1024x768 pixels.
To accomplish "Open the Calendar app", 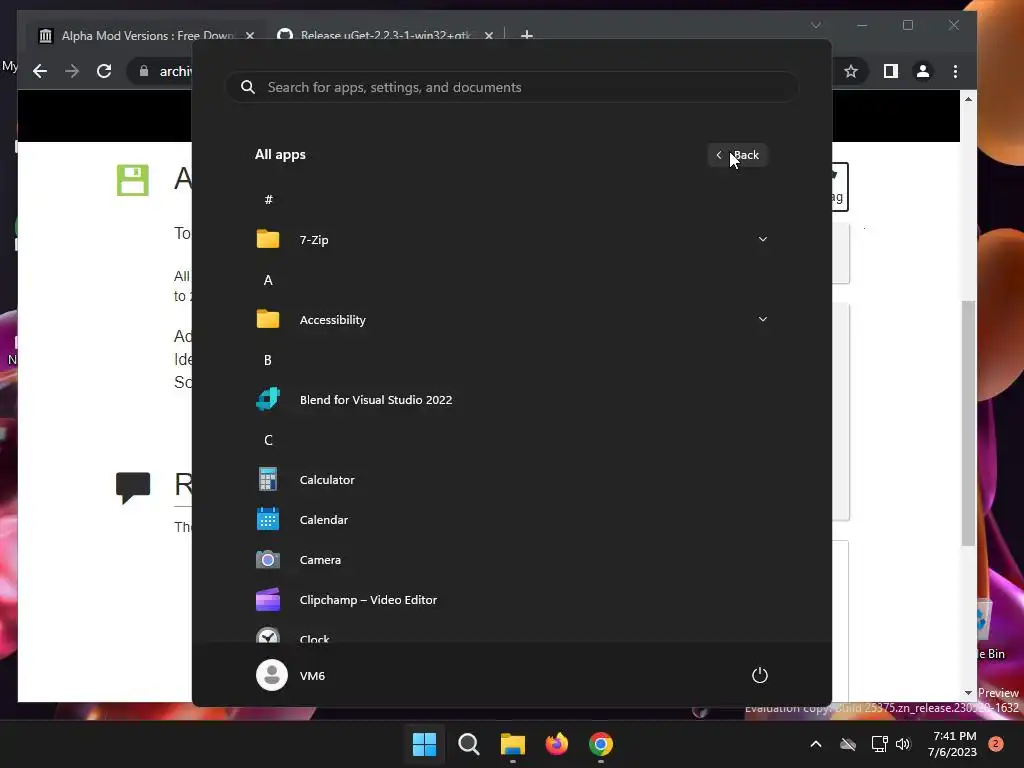I will click(x=511, y=520).
